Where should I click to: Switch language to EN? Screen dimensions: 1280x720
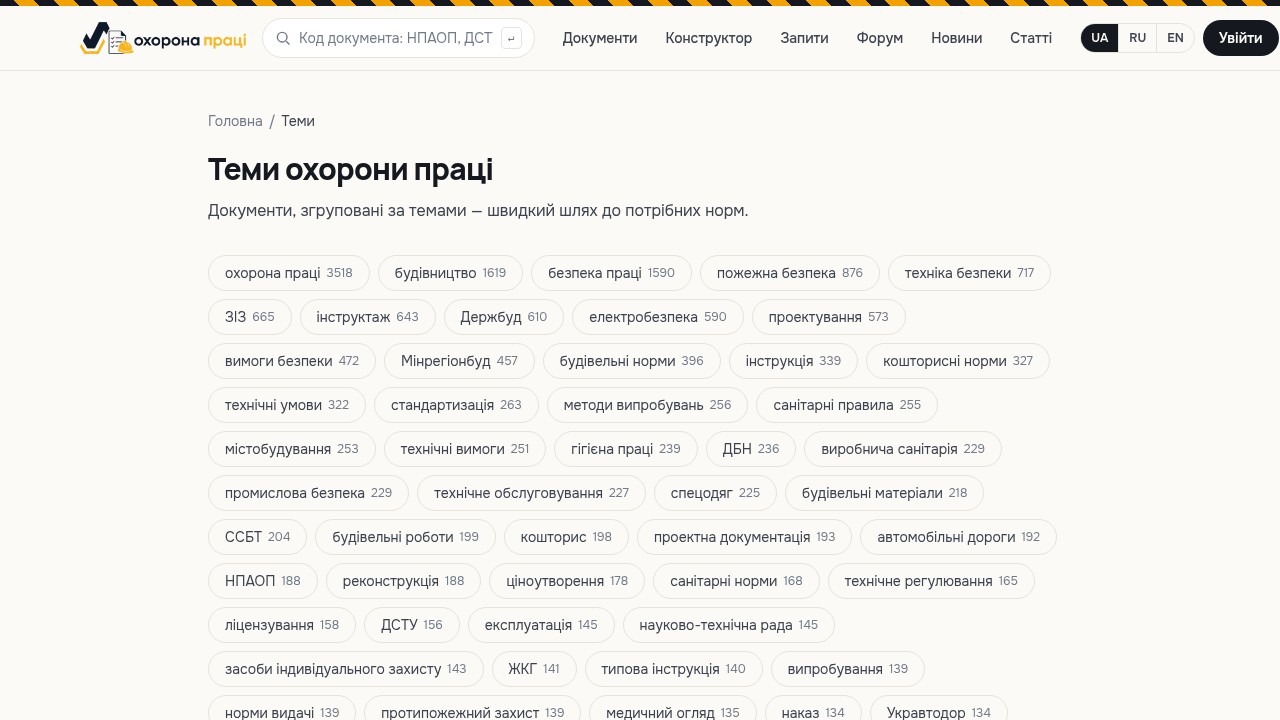click(x=1175, y=38)
